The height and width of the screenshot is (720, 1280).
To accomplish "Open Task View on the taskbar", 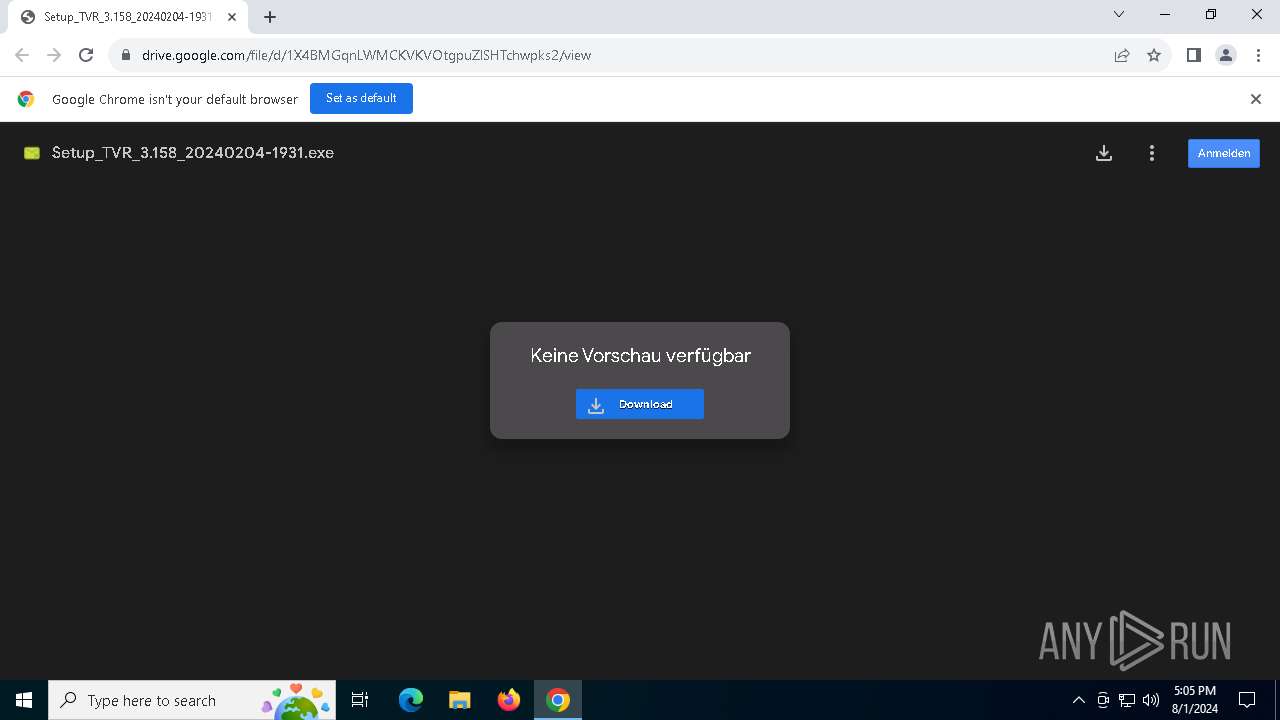I will 360,700.
